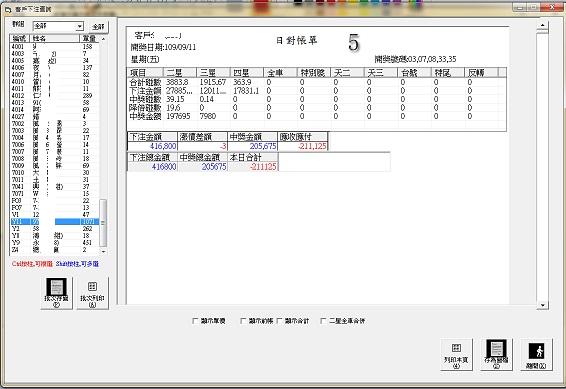
Task: Click the 416,800 bet amount value
Action: click(163, 146)
